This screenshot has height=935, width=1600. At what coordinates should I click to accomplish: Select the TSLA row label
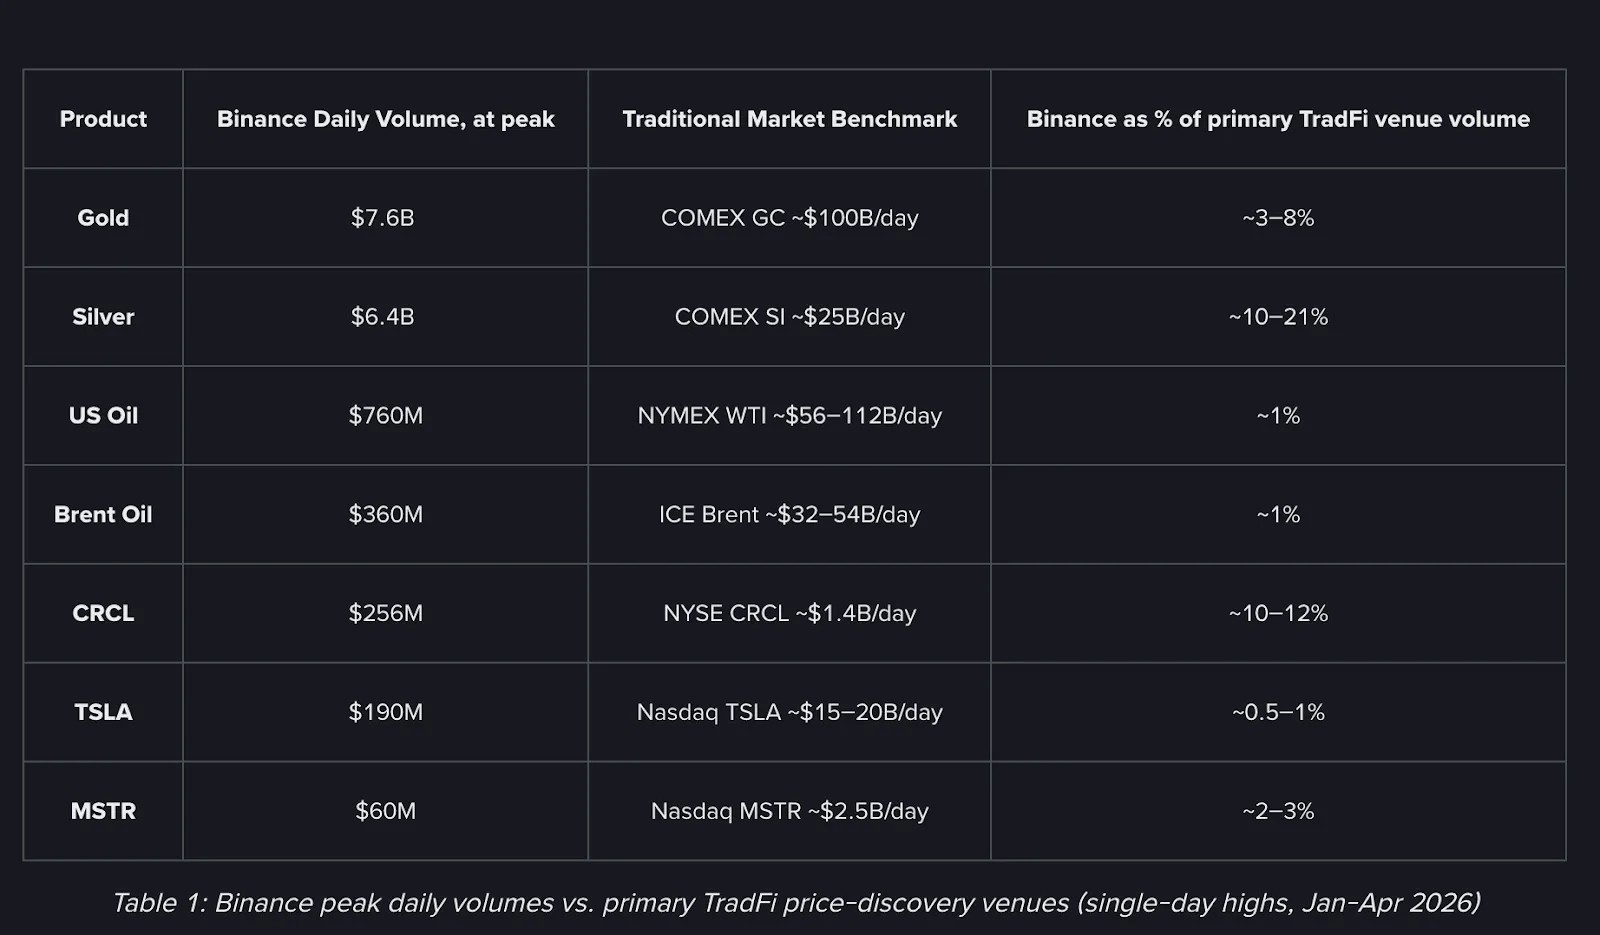tap(103, 712)
